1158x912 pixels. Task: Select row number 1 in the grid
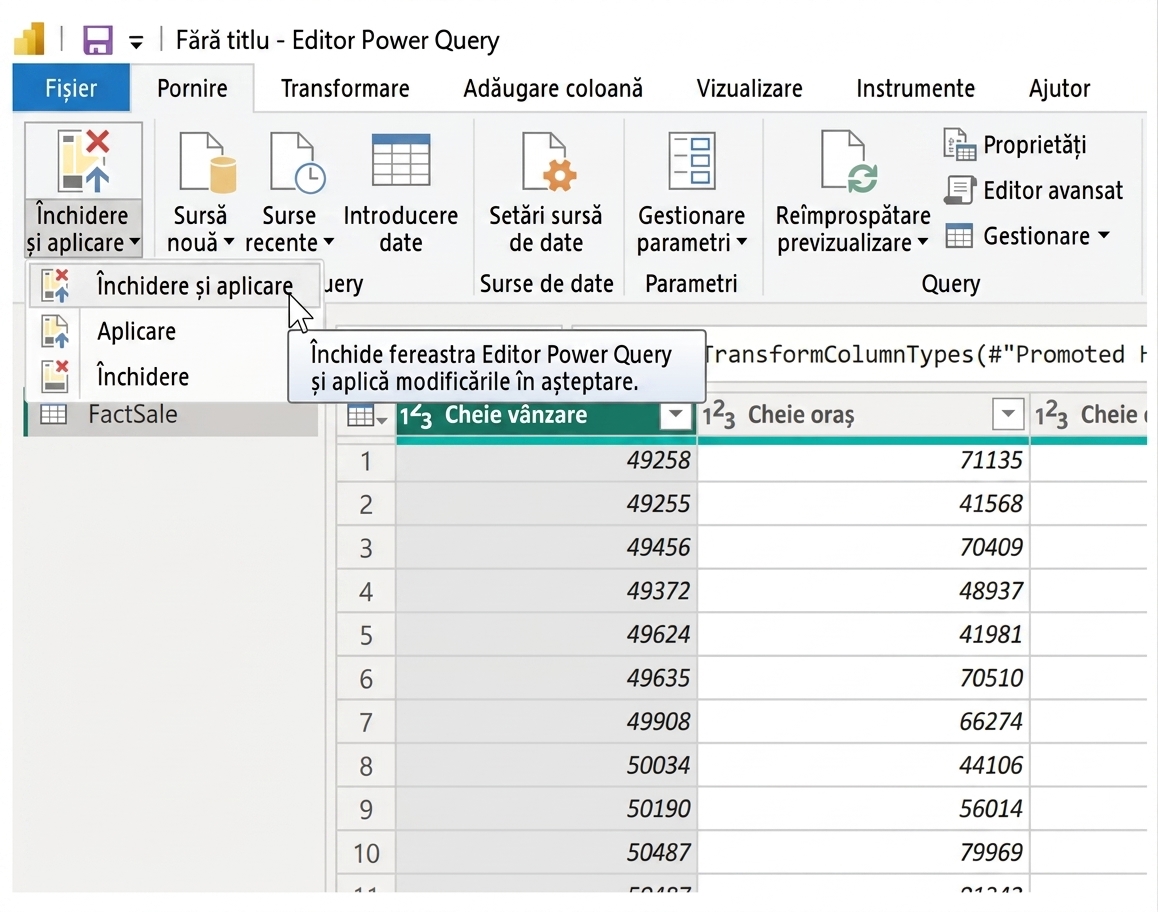pos(366,461)
